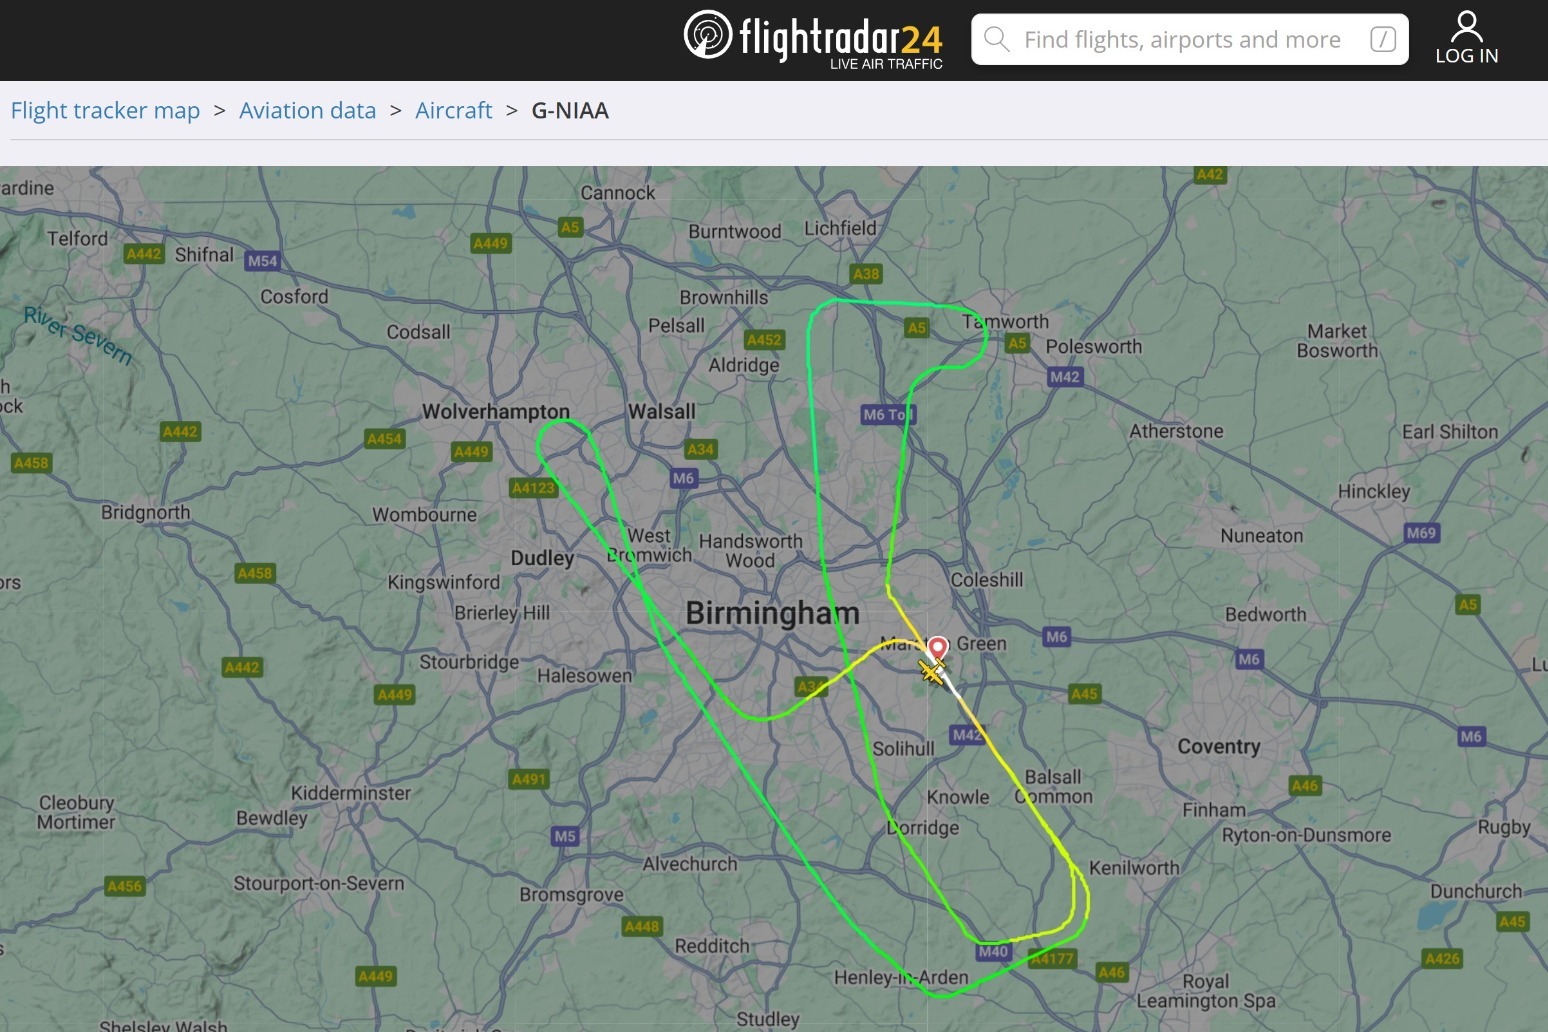Click the Coventry label on the map

1219,747
